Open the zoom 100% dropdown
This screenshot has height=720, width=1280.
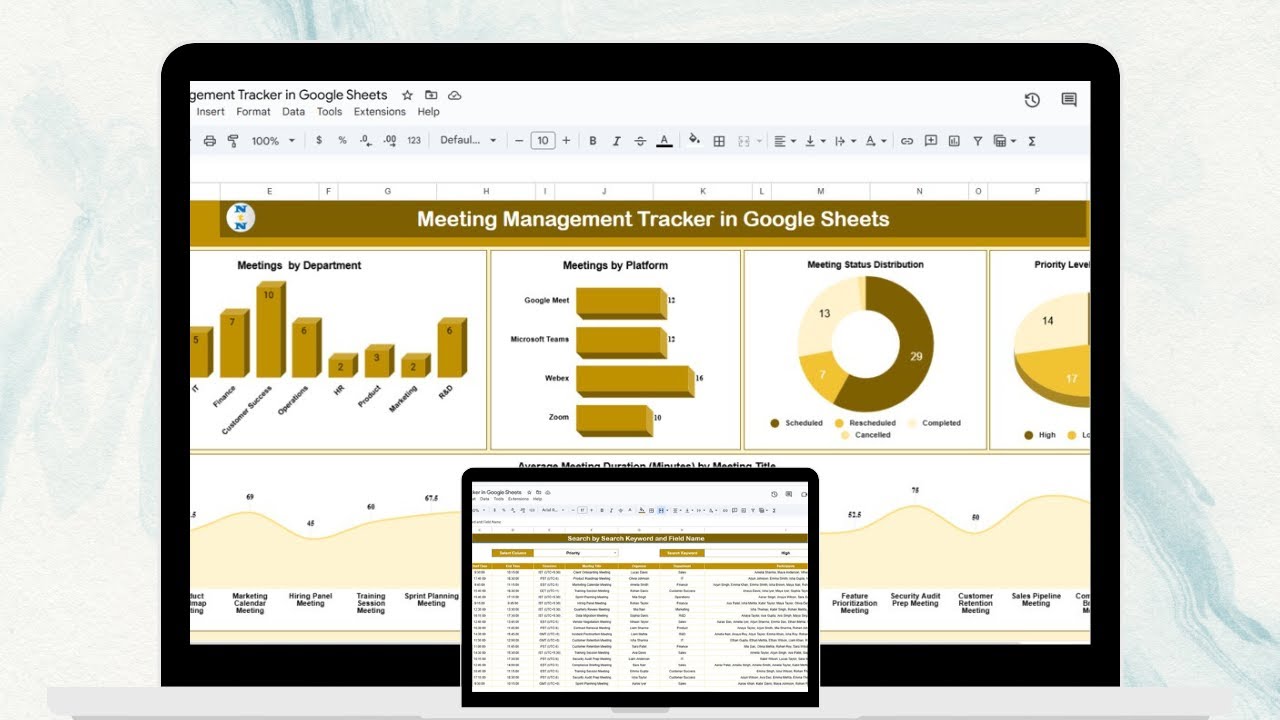pos(273,141)
